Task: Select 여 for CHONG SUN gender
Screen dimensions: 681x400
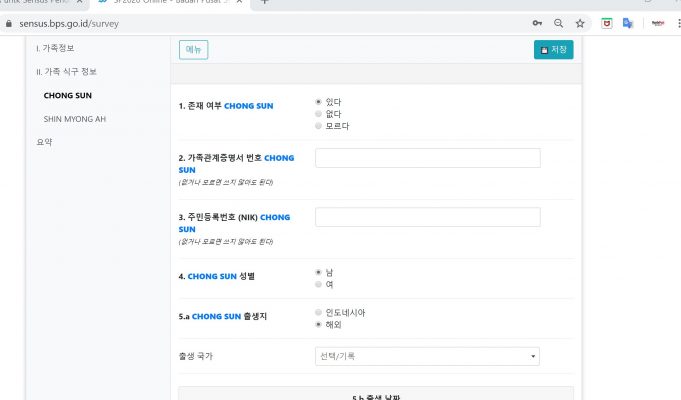Action: (318, 284)
